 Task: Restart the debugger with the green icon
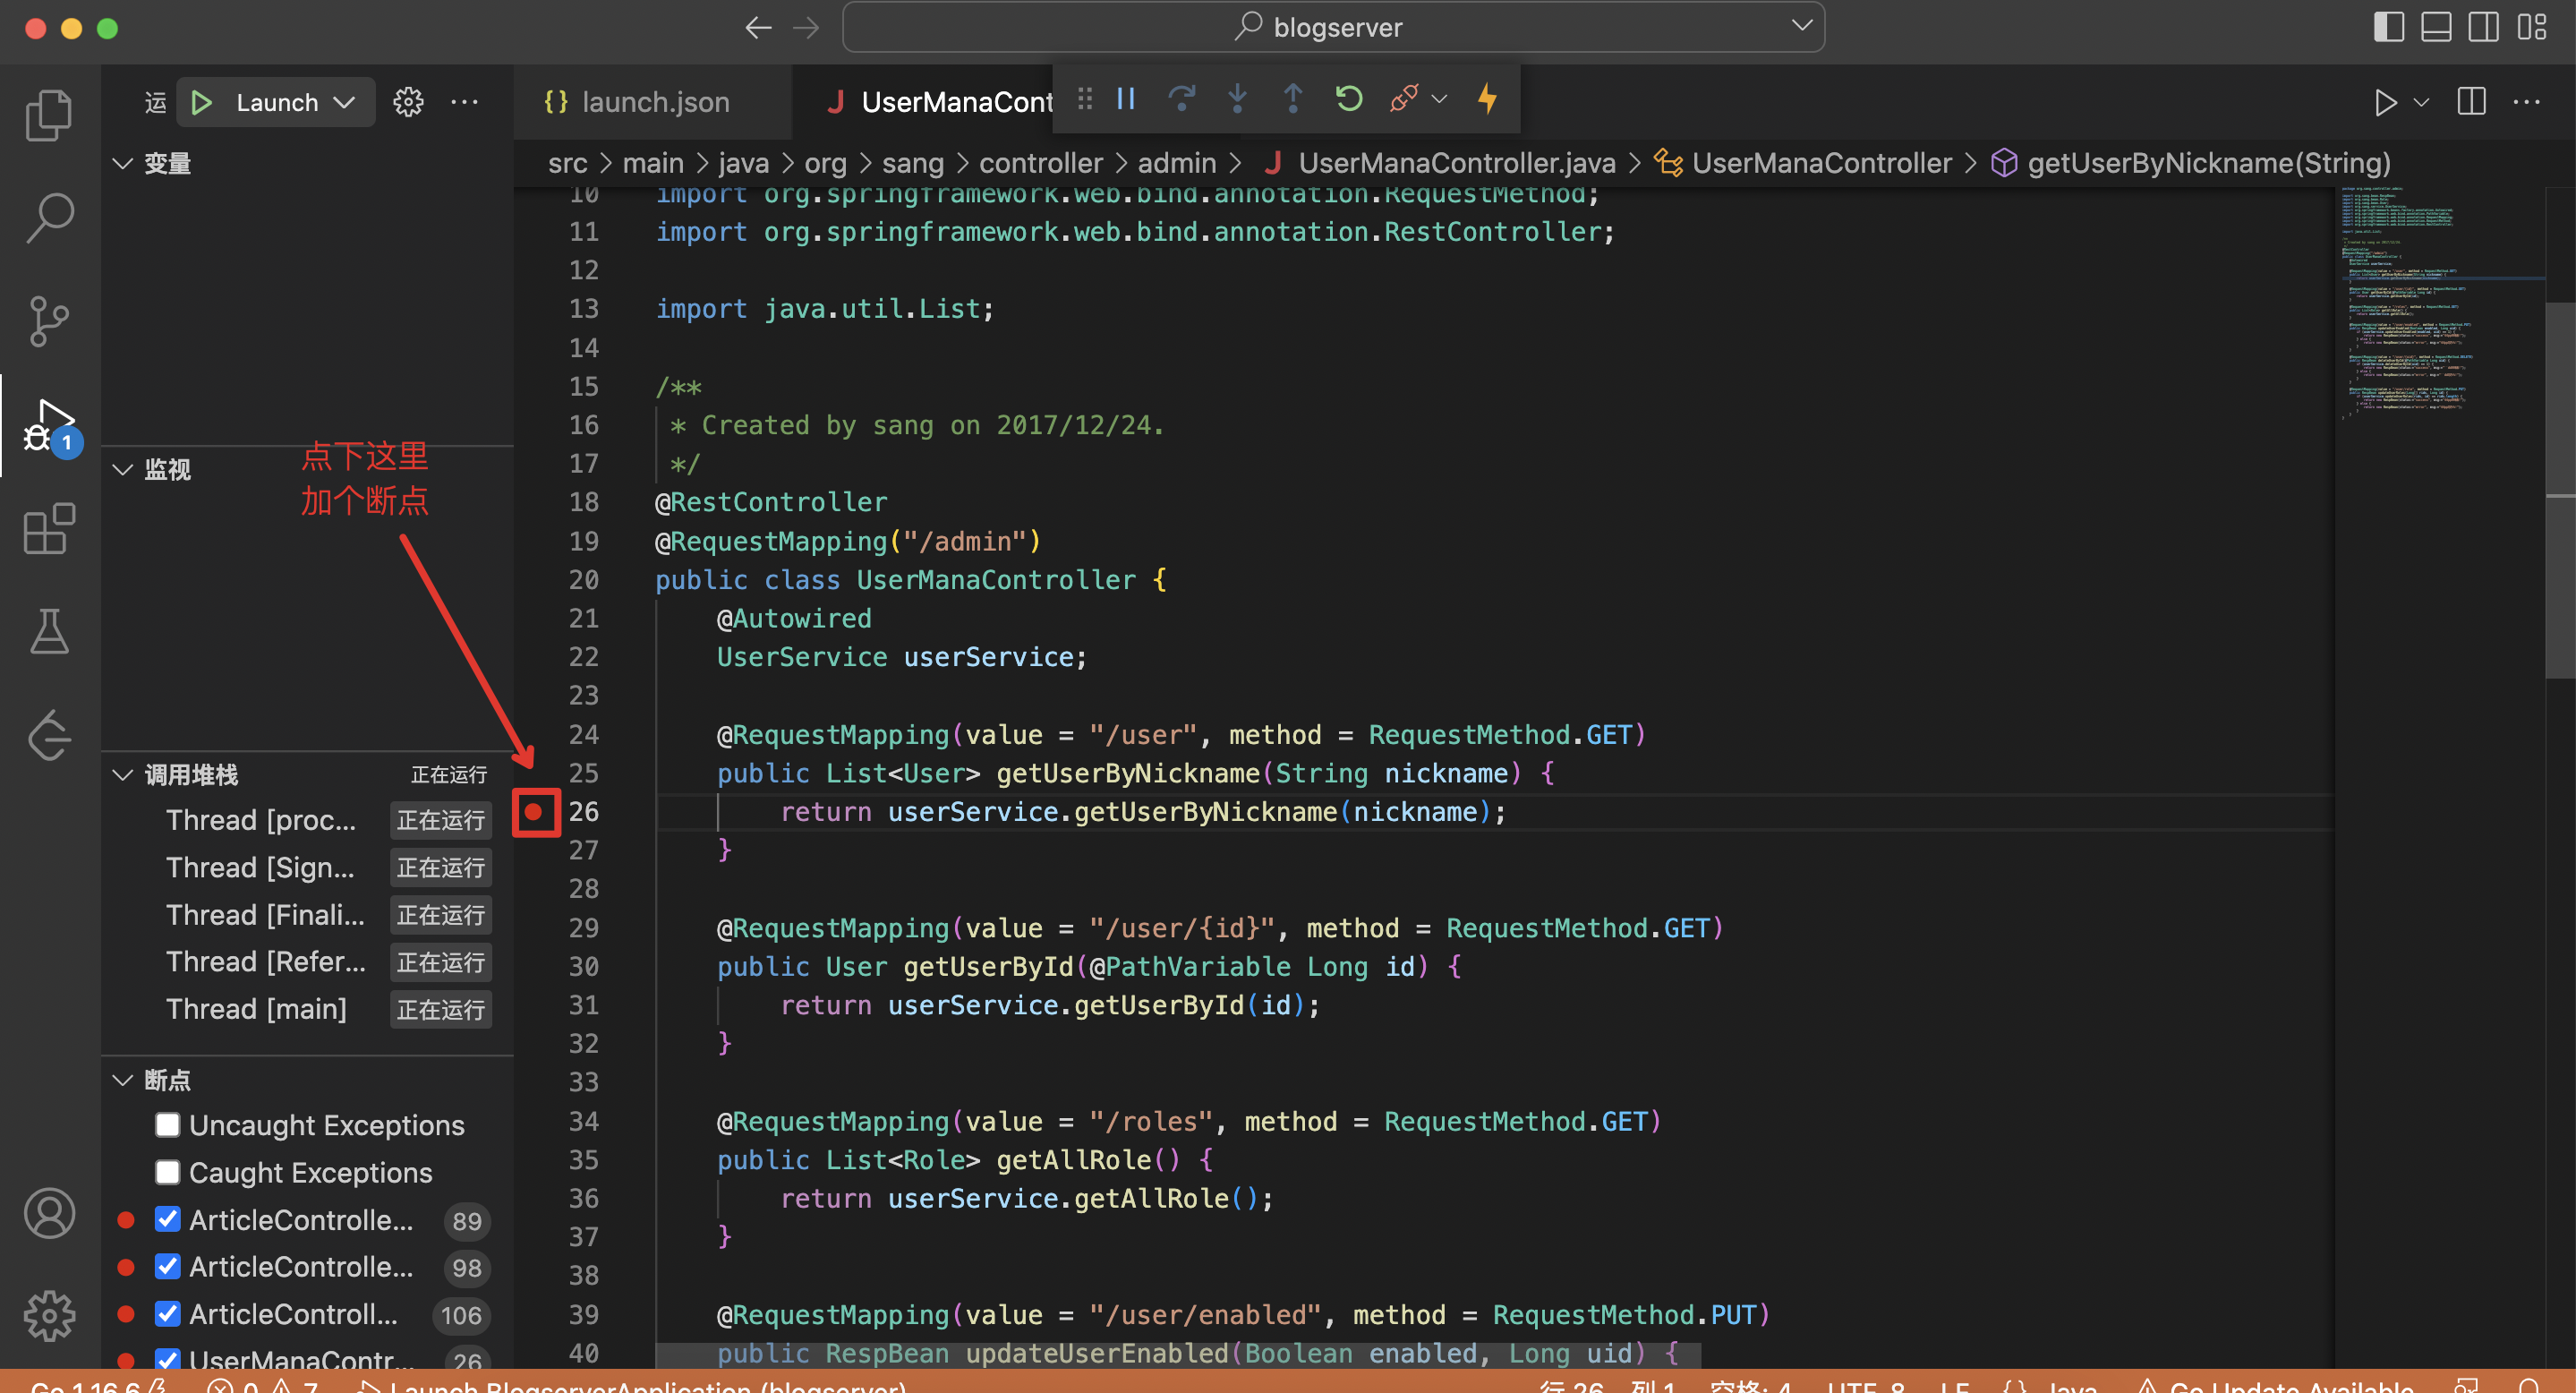click(x=1348, y=99)
